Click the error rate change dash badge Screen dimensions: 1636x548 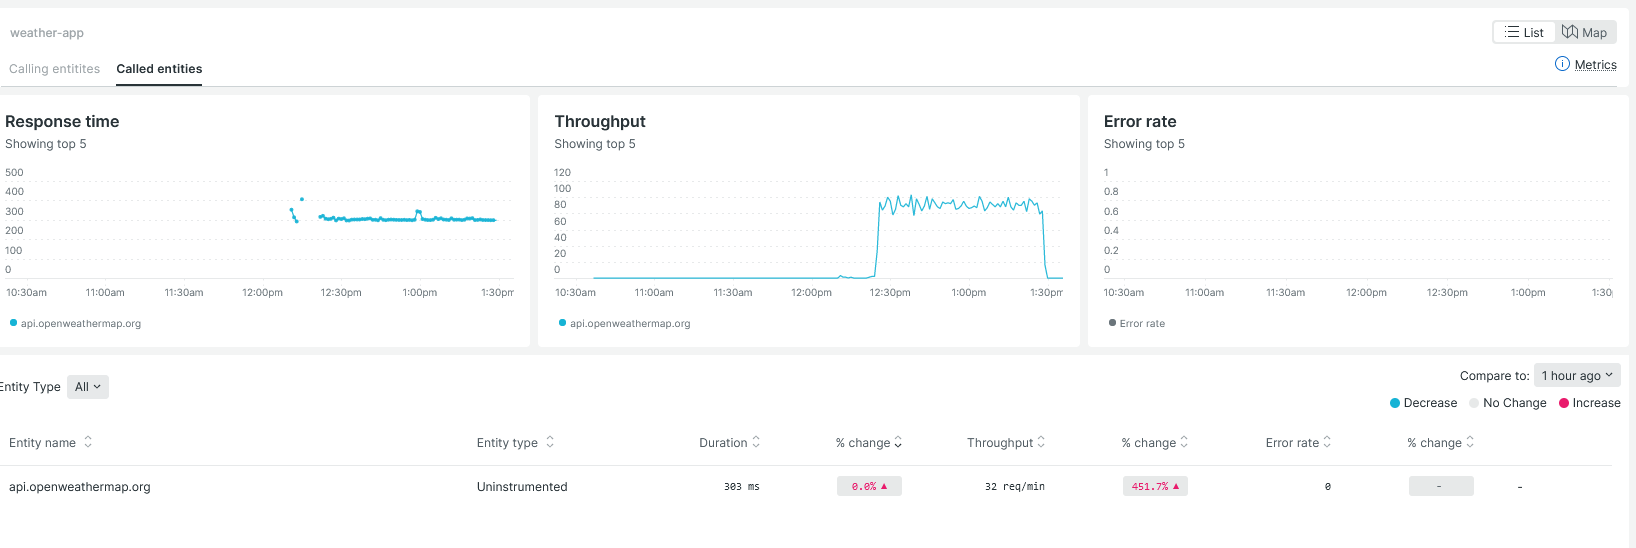(1441, 486)
